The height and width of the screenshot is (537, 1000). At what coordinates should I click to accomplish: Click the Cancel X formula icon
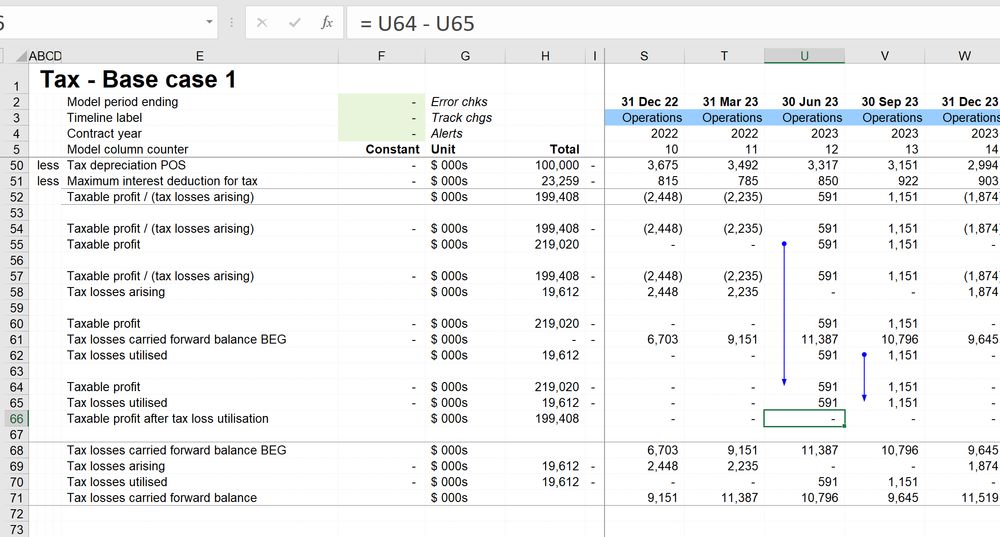[262, 22]
